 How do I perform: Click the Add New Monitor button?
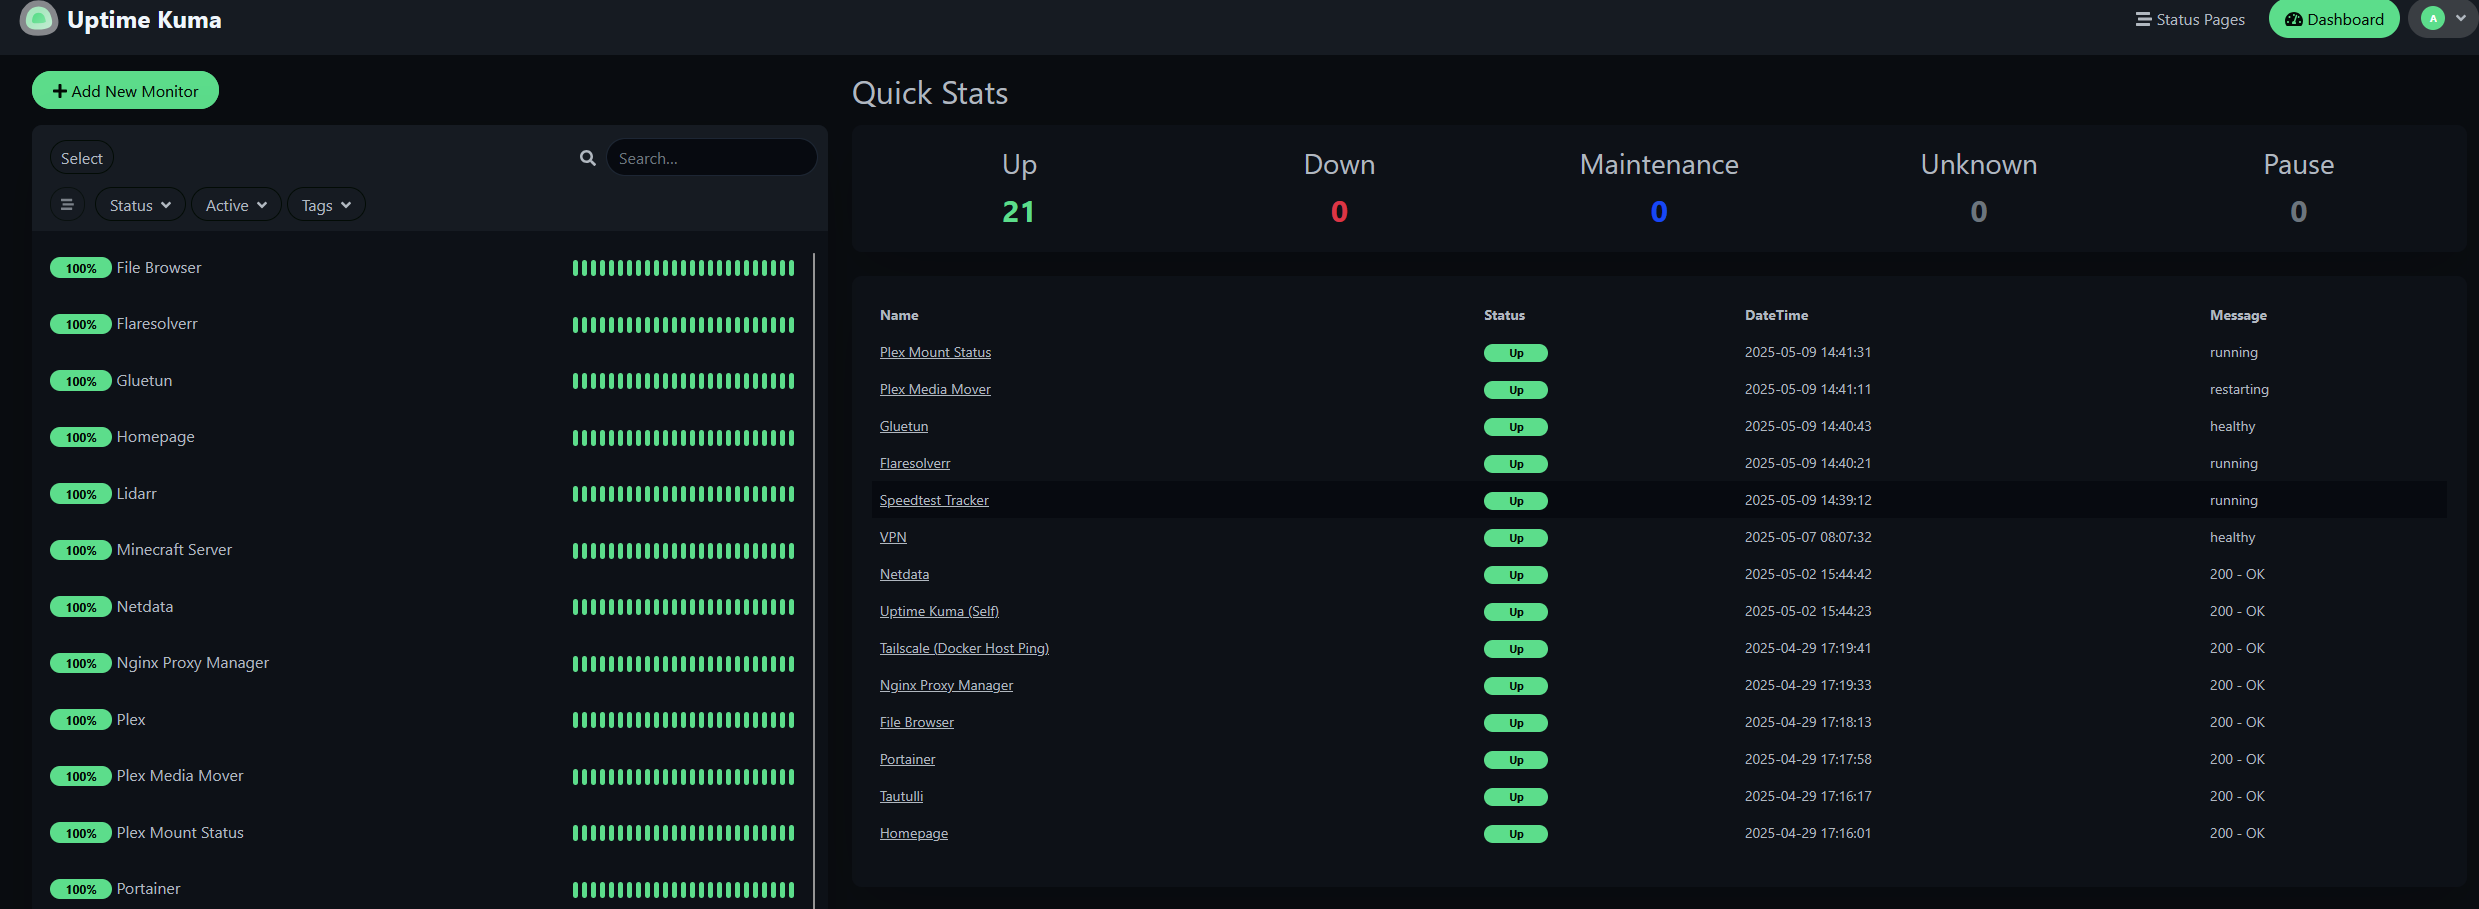[125, 90]
